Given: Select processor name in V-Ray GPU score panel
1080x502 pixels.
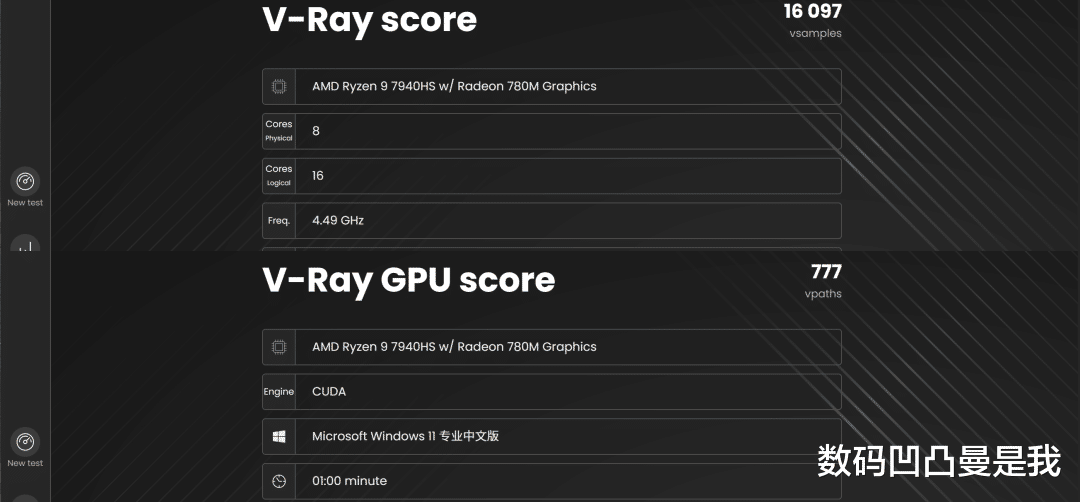Looking at the screenshot, I should [x=454, y=346].
